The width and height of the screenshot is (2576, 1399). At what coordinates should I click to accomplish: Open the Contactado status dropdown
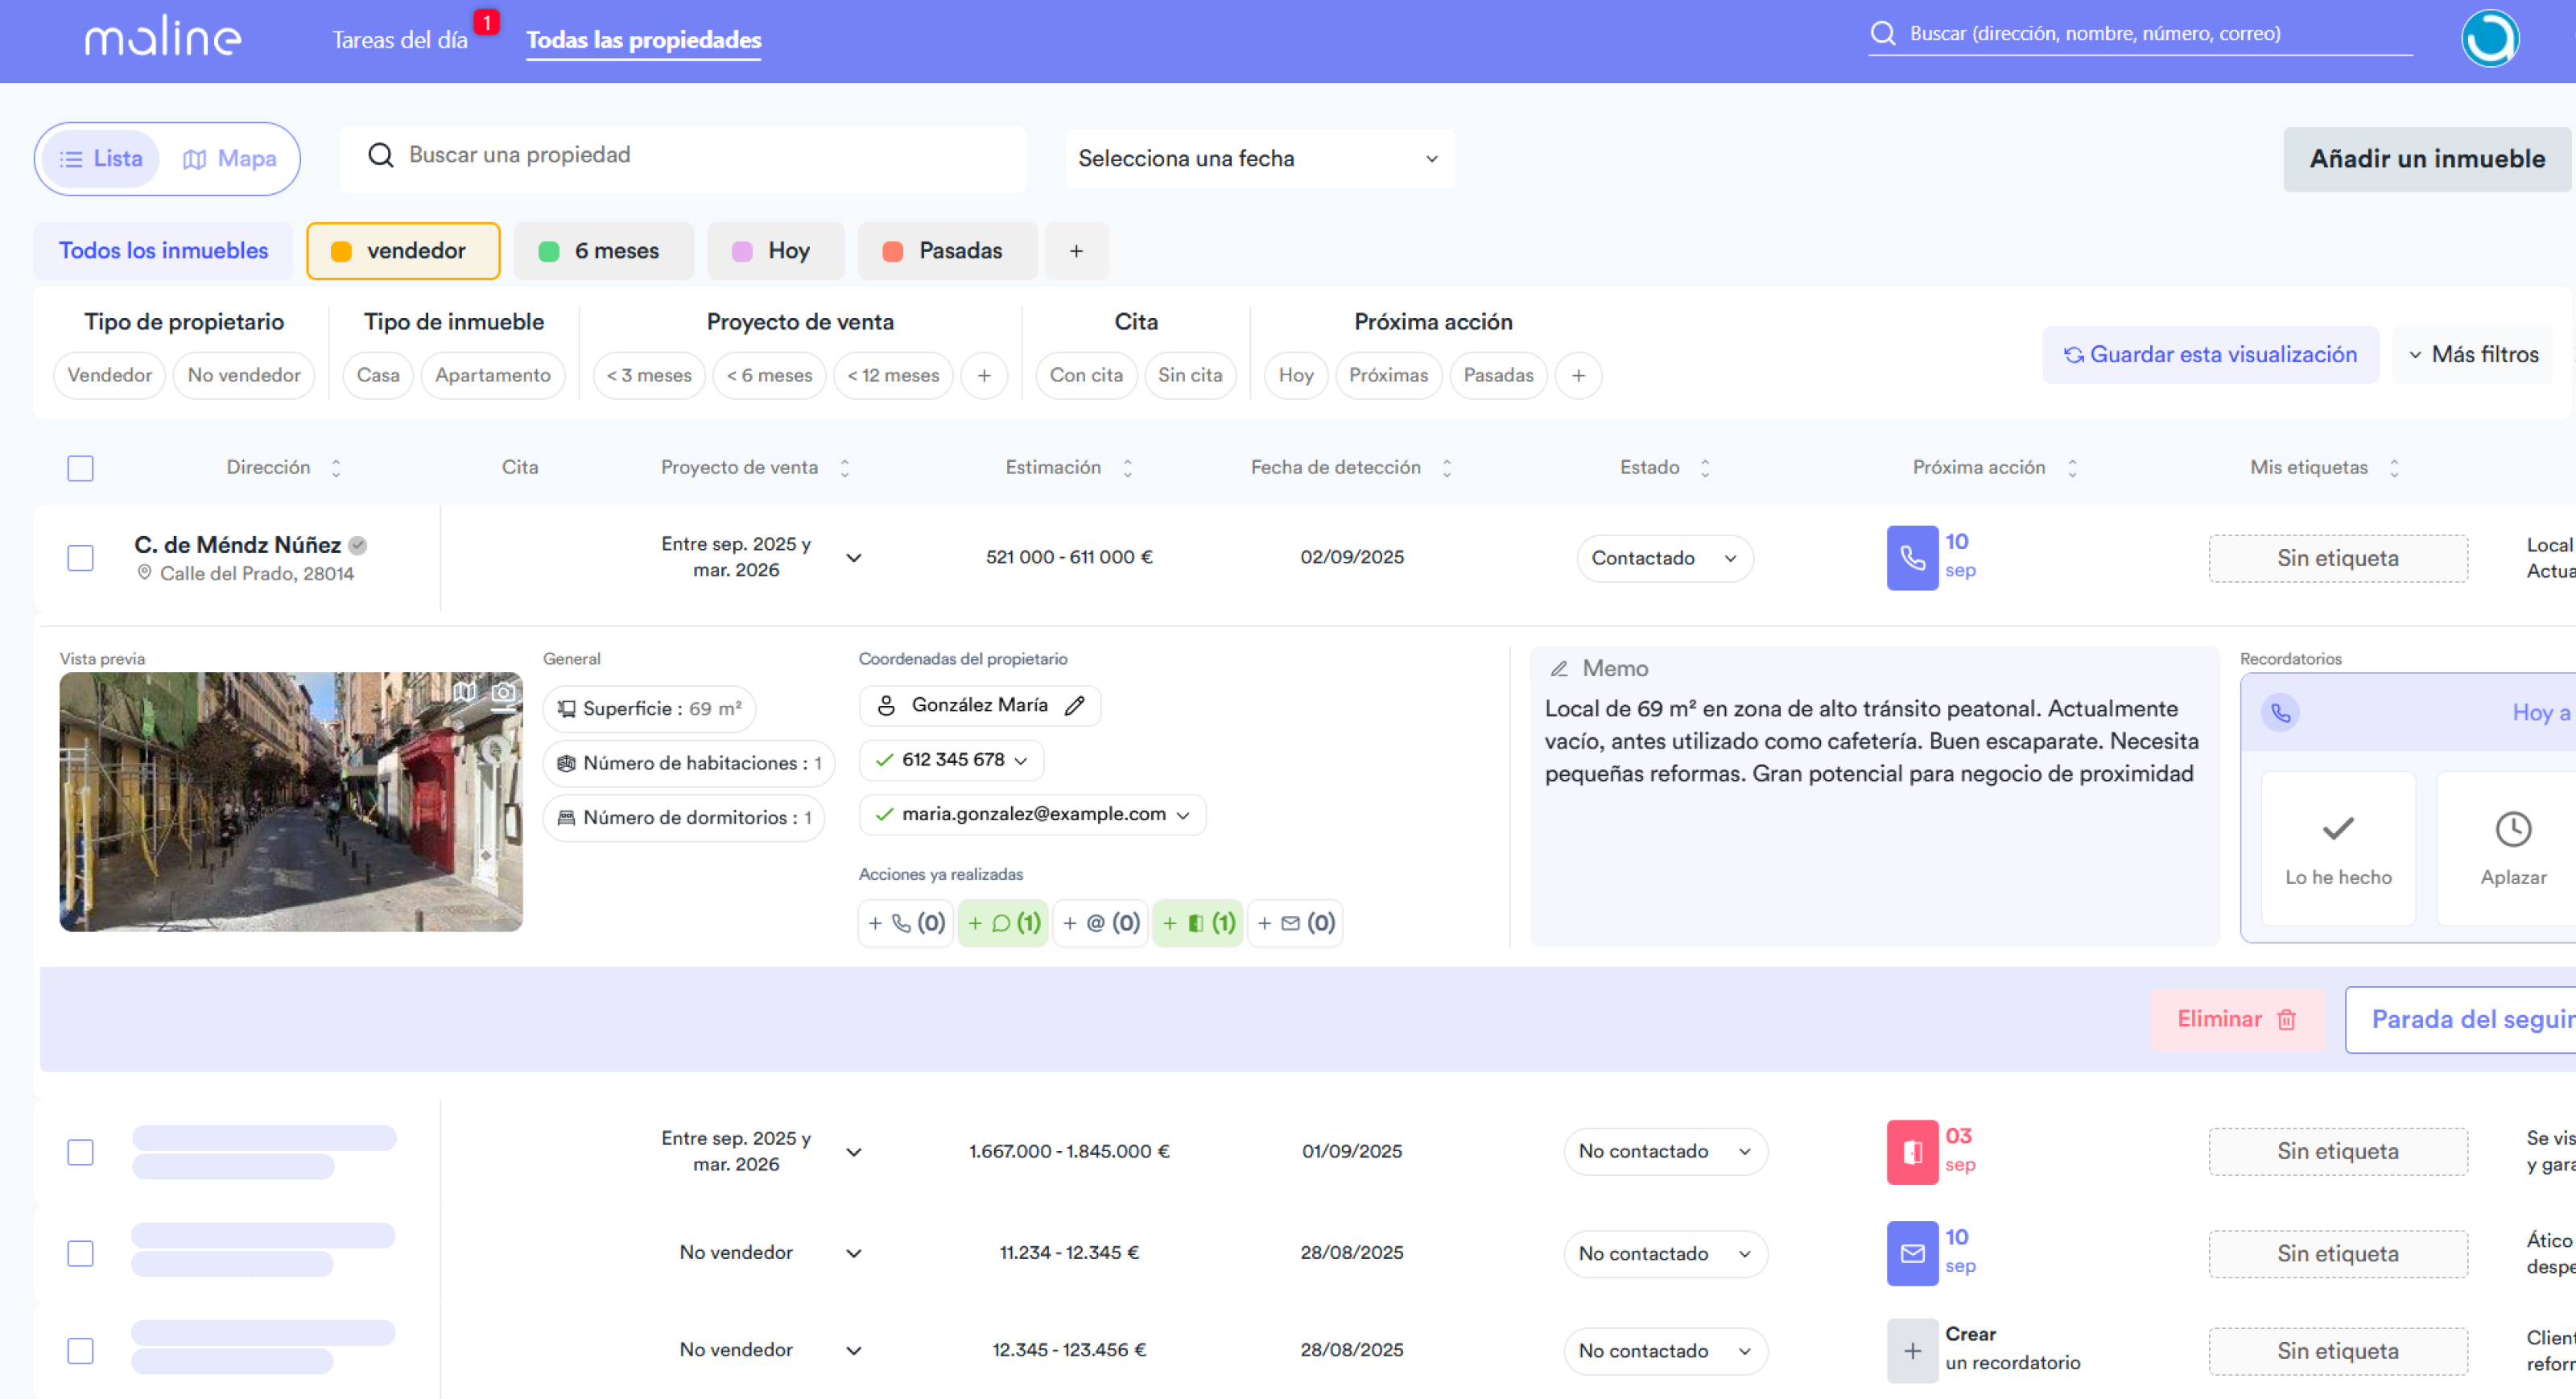pos(1664,557)
